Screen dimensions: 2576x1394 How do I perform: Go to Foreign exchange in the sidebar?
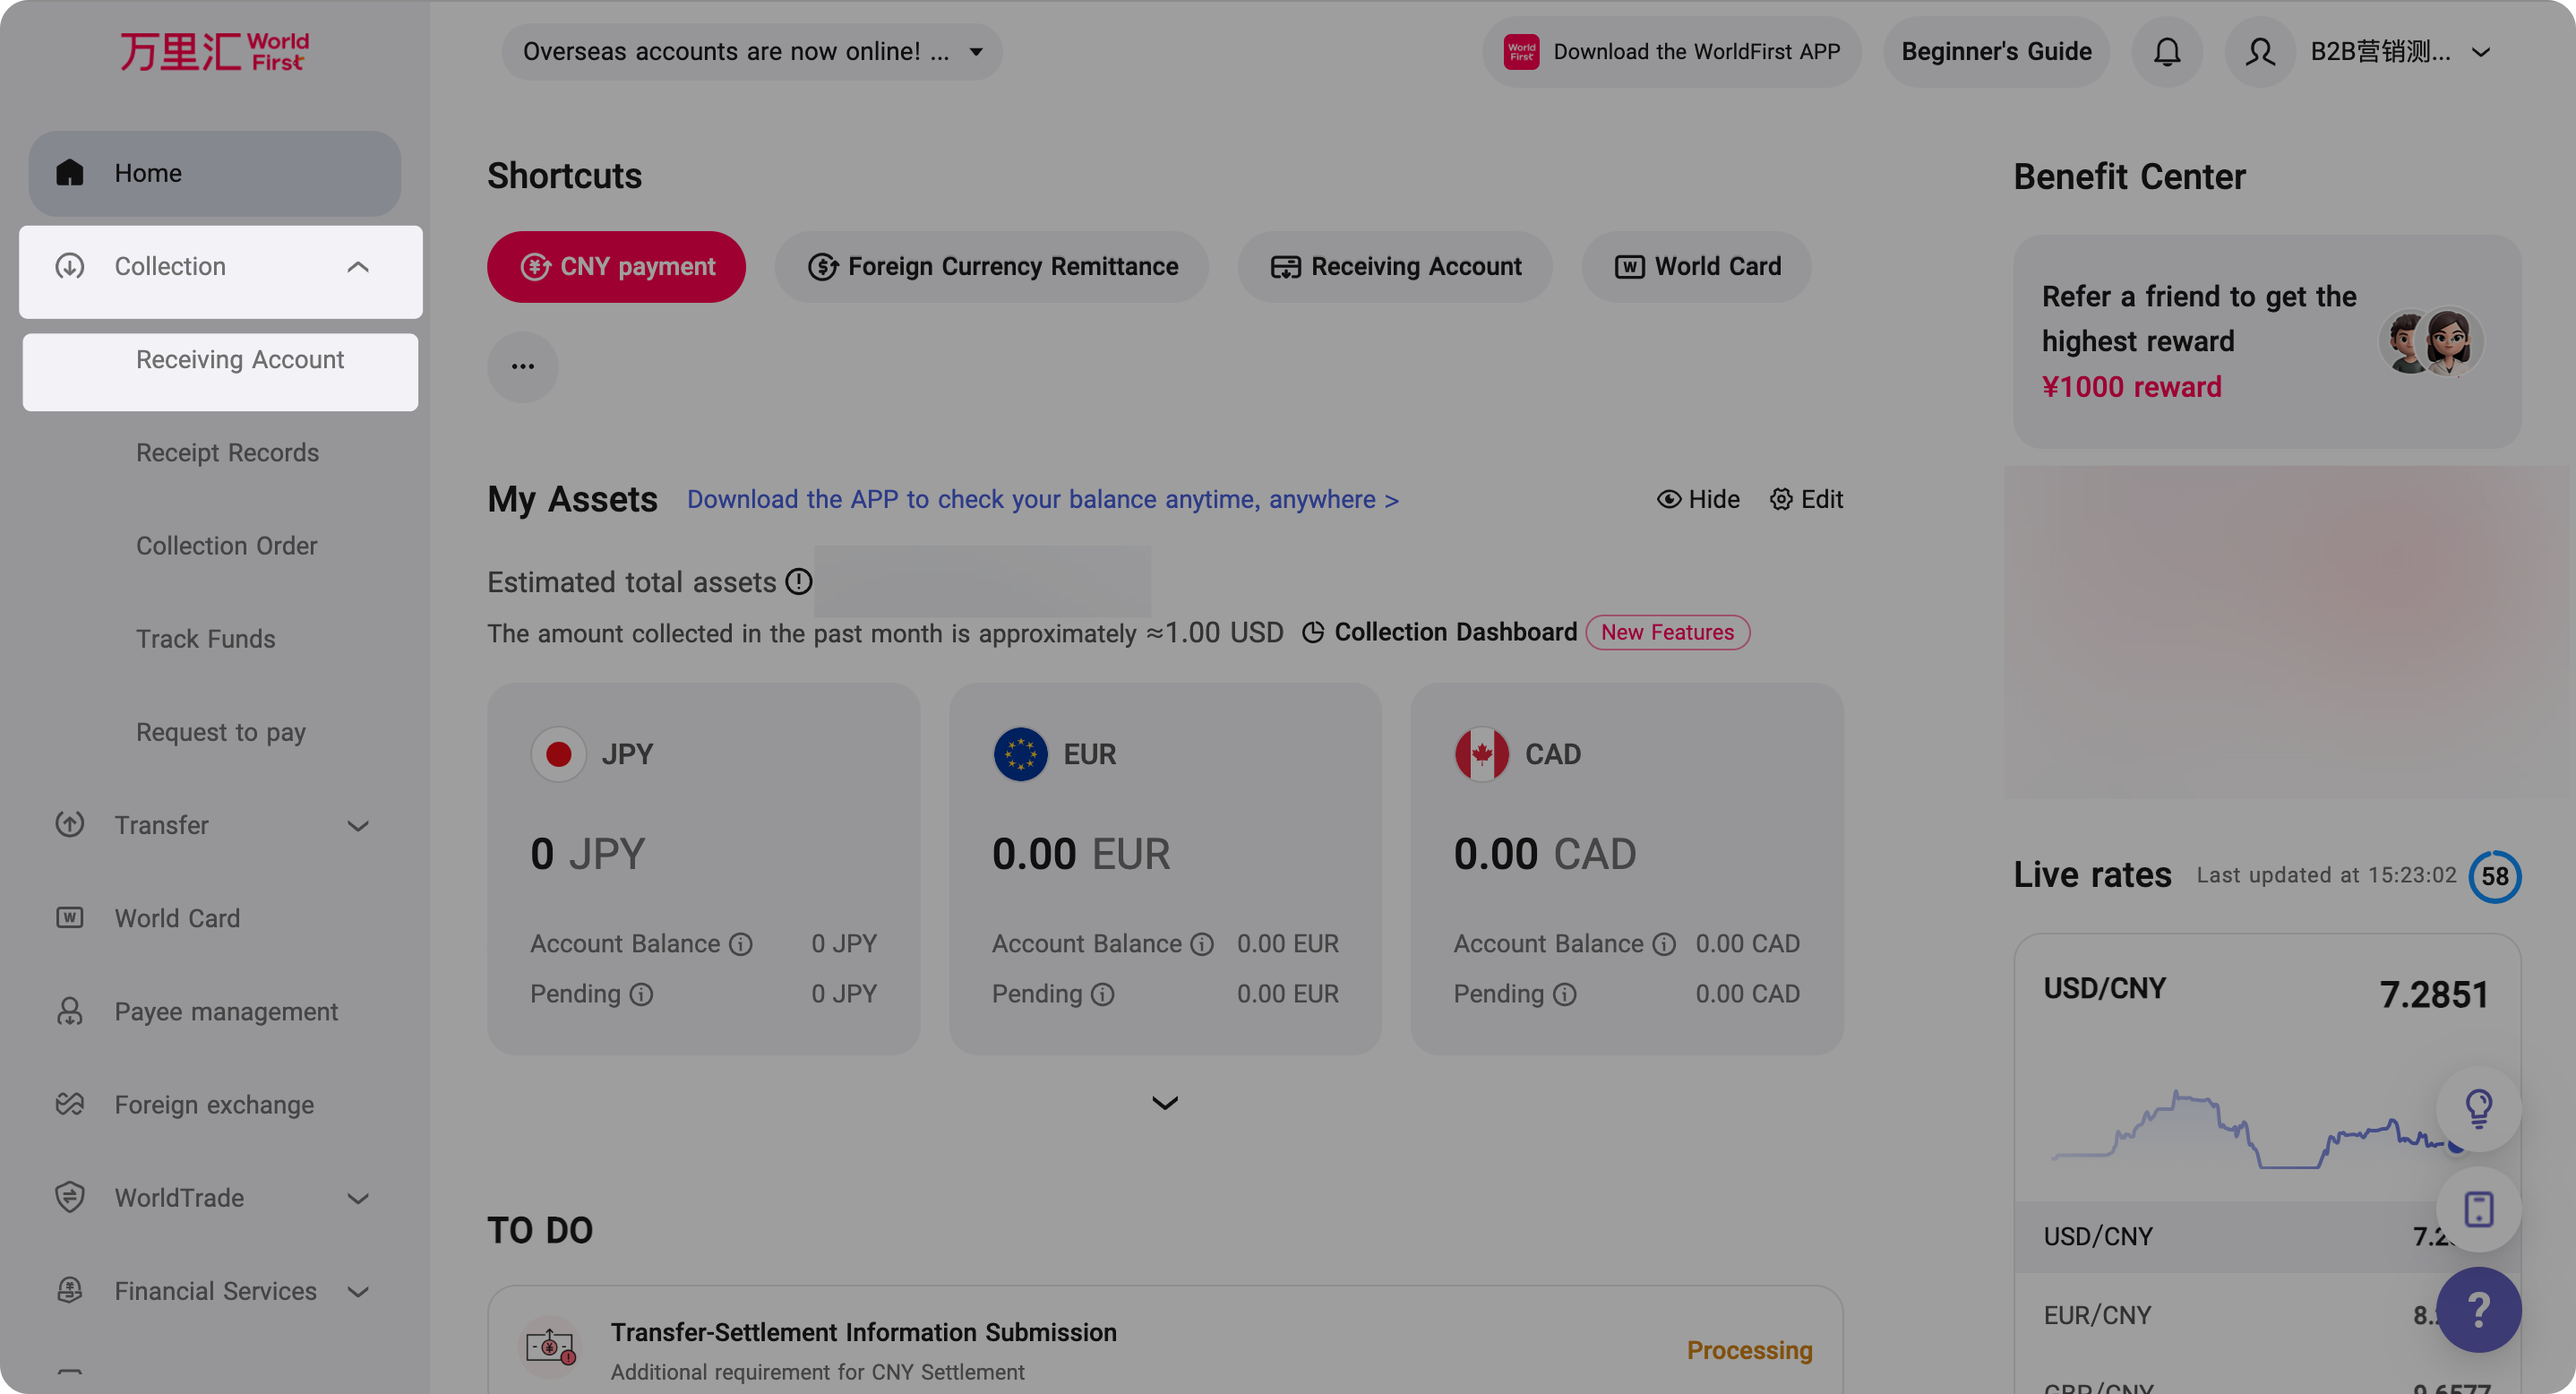point(214,1105)
